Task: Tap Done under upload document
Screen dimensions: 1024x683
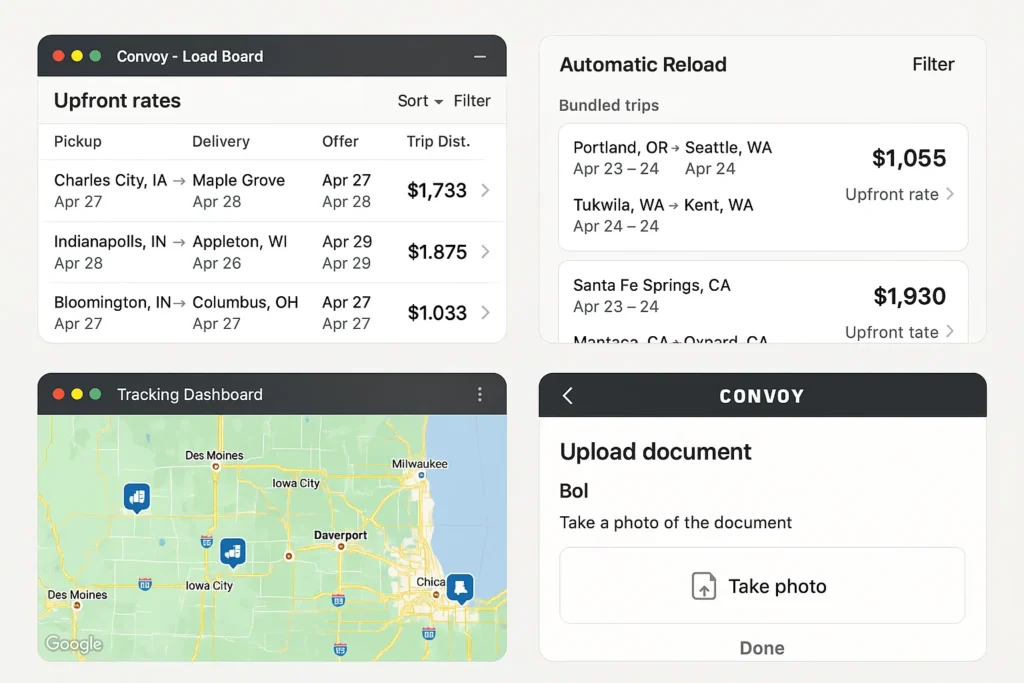Action: (761, 648)
